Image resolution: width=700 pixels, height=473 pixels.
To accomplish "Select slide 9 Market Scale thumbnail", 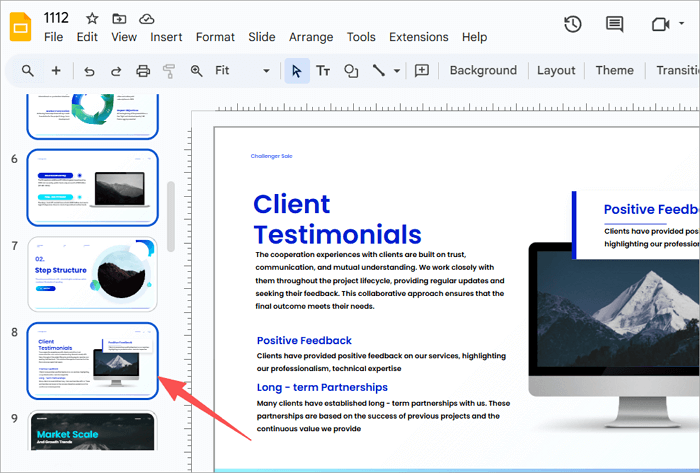I will (x=92, y=431).
